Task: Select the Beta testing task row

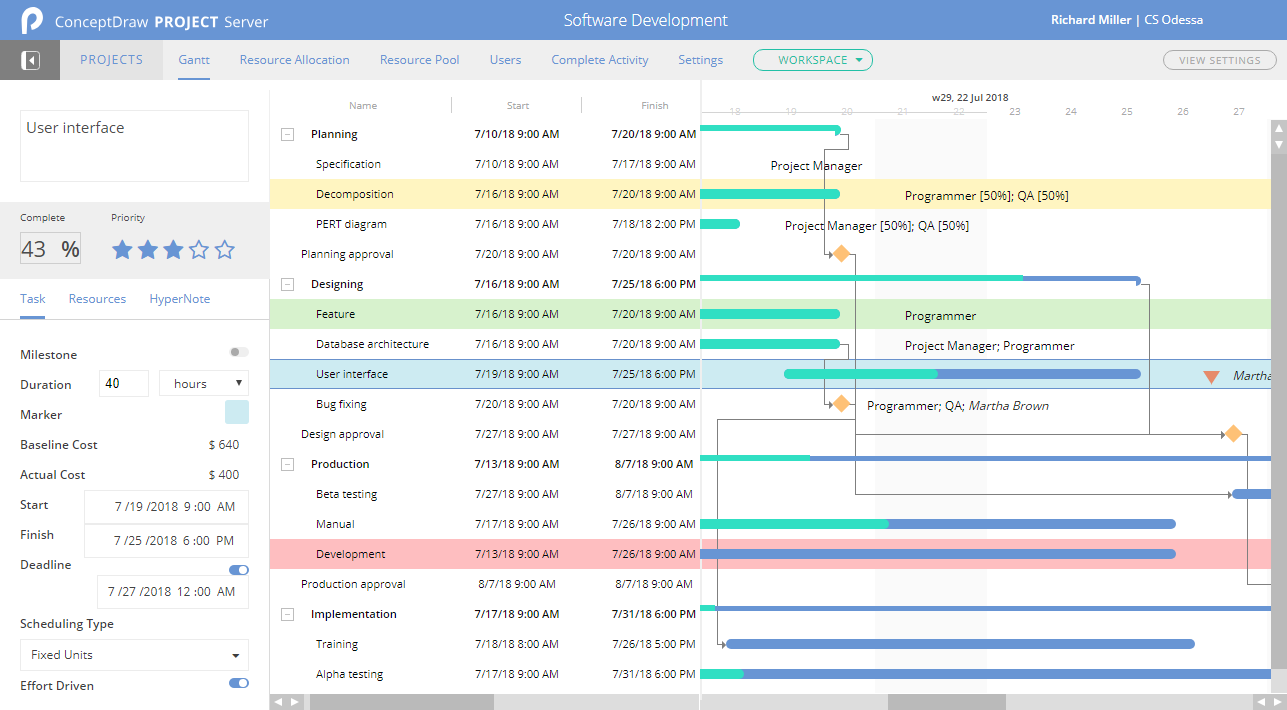Action: pos(485,494)
